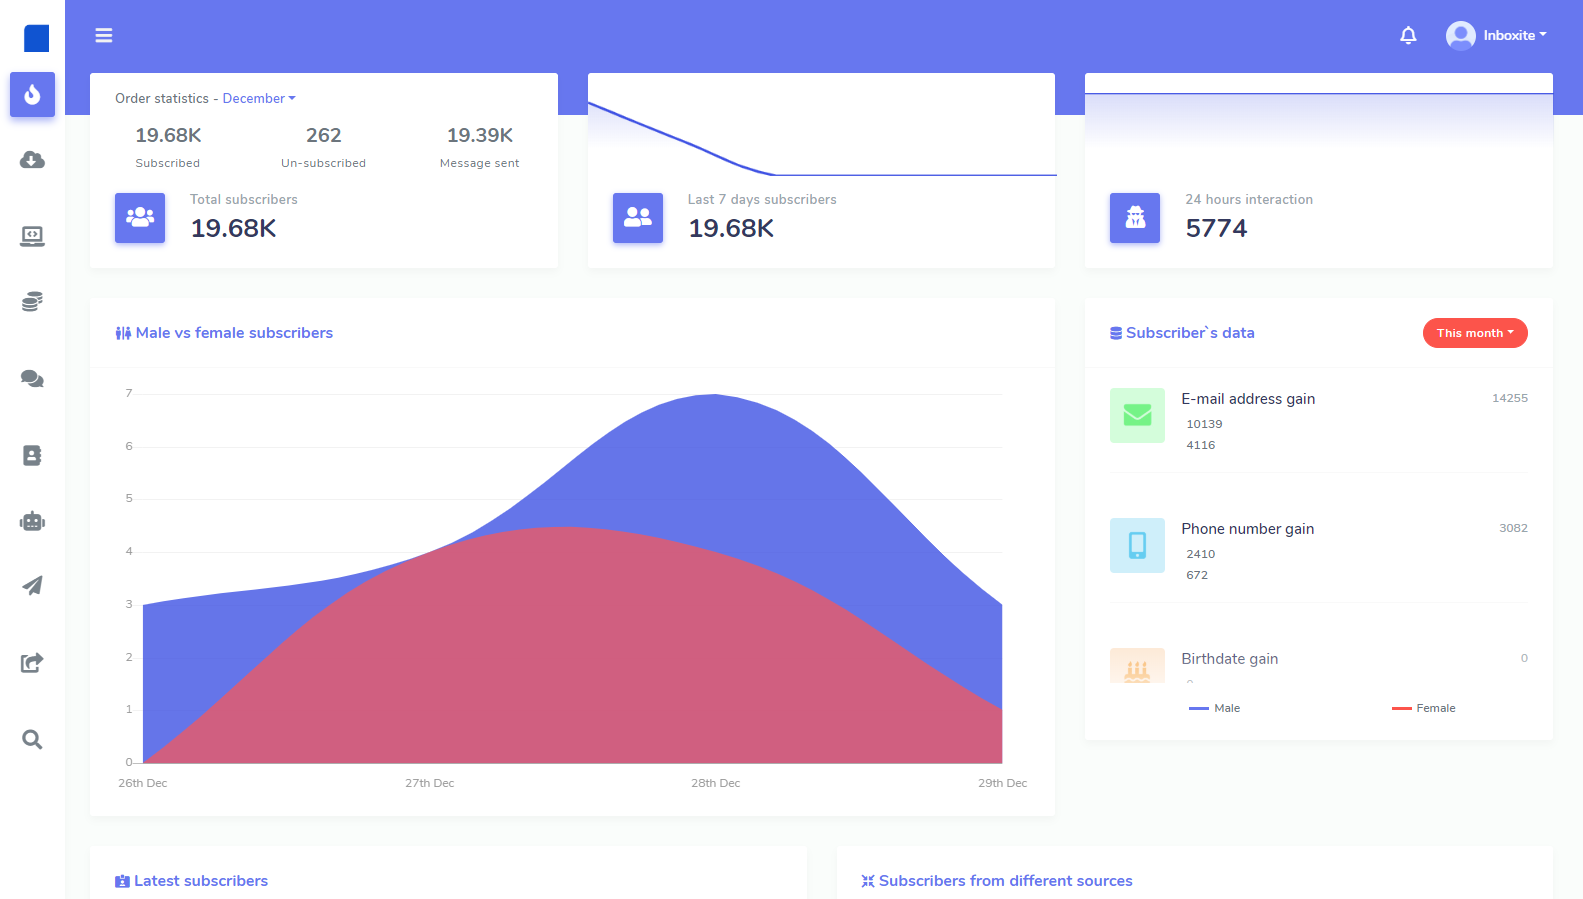The height and width of the screenshot is (899, 1583).
Task: Click the 27th Dec axis label
Action: point(430,783)
